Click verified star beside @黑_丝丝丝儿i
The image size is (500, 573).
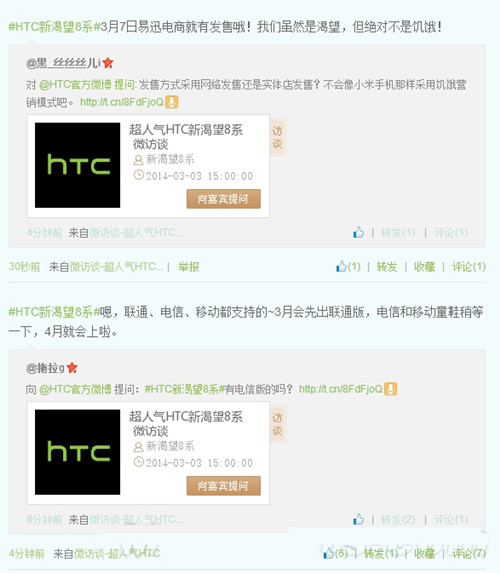click(108, 63)
